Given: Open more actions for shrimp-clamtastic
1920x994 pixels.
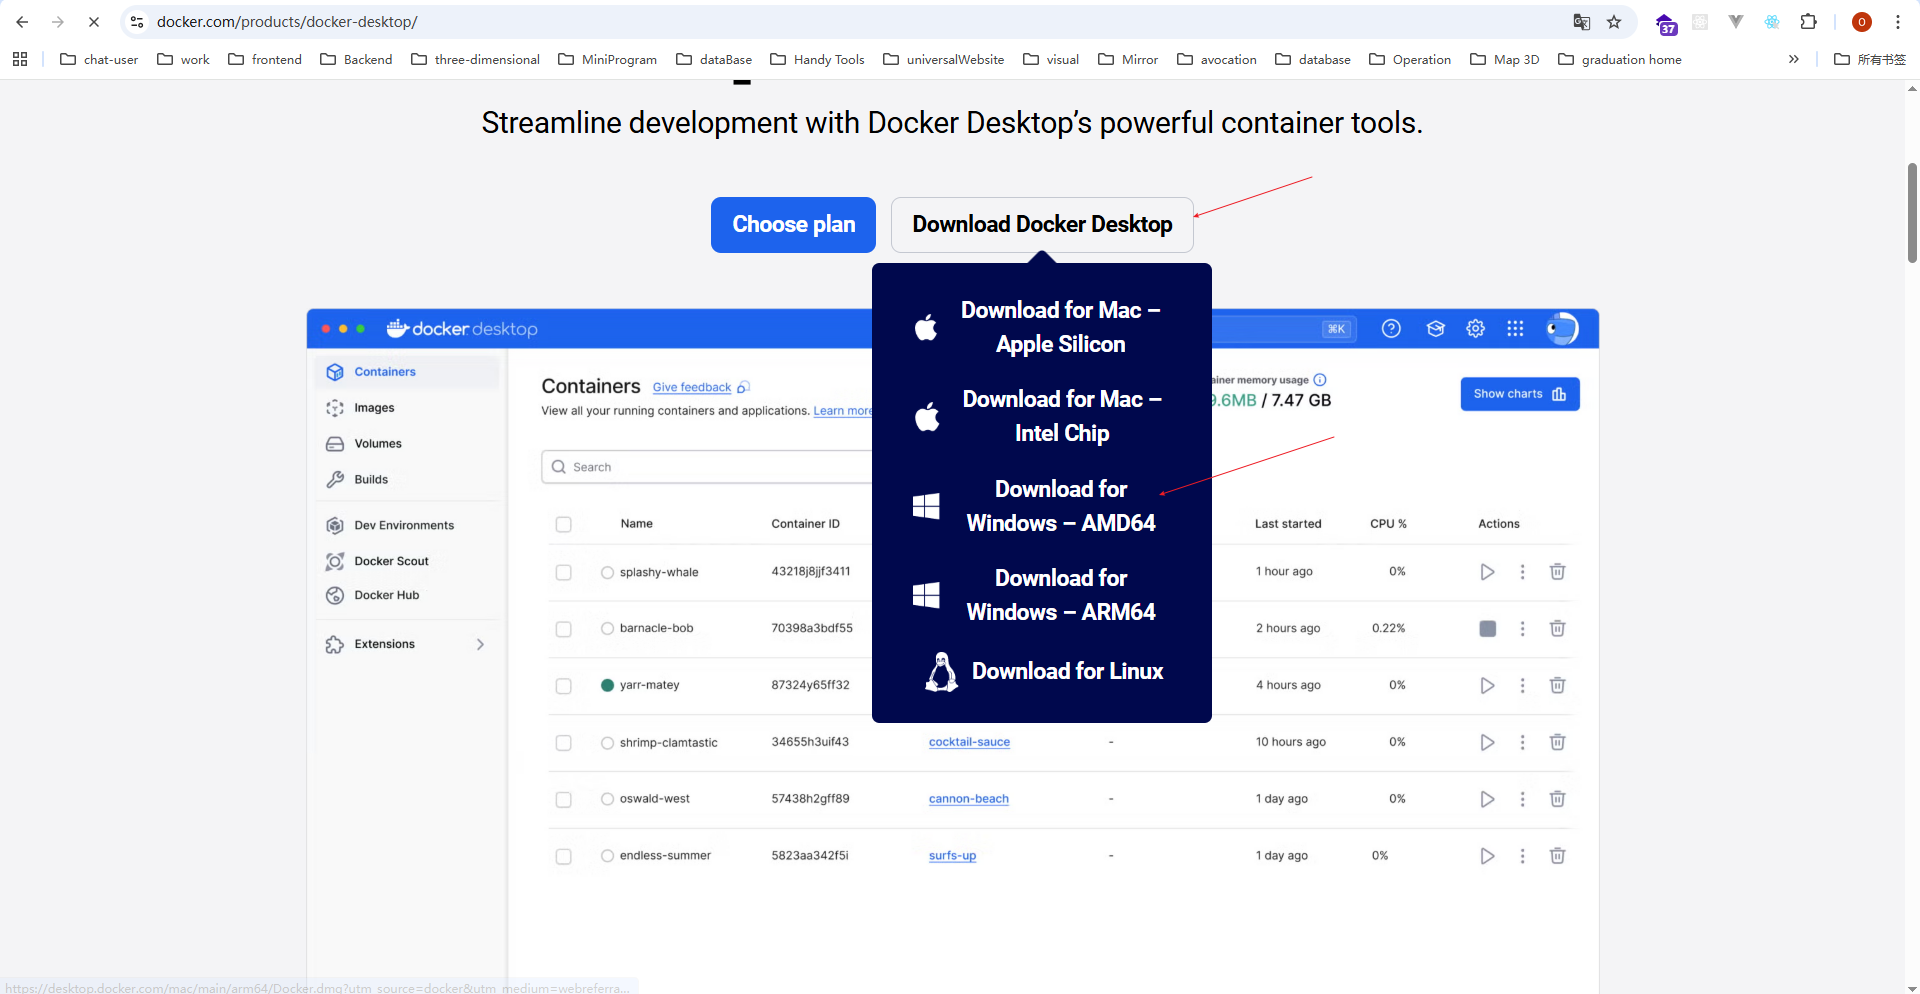Looking at the screenshot, I should (x=1522, y=742).
